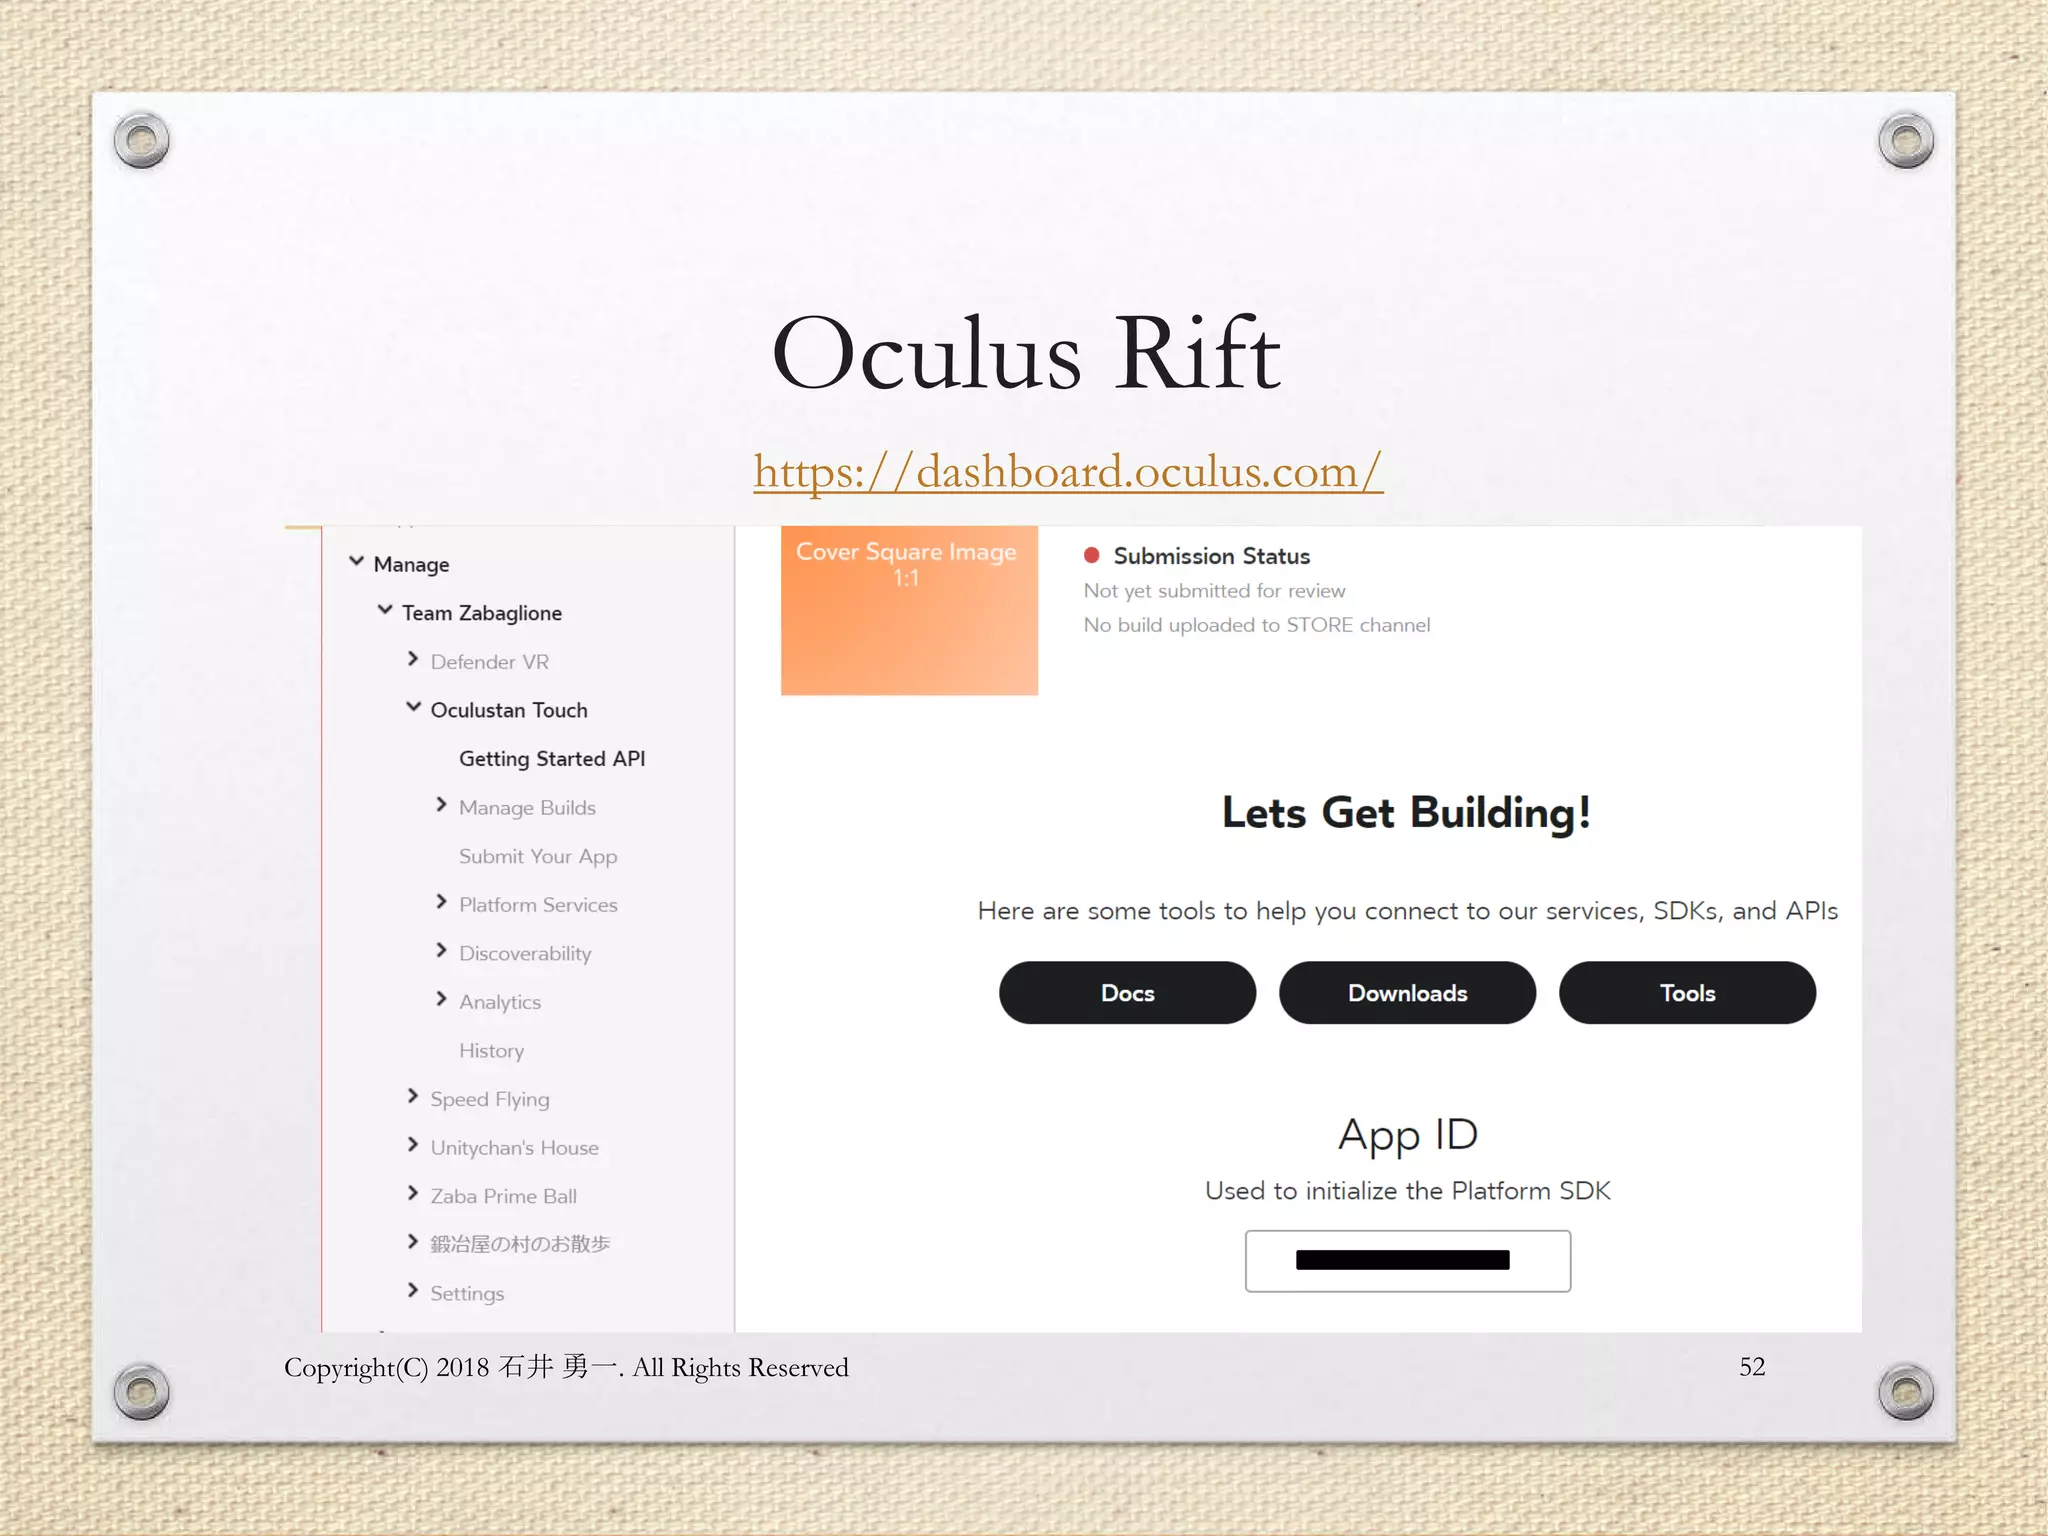Click the Tools button
The image size is (2048, 1536).
[x=1687, y=993]
